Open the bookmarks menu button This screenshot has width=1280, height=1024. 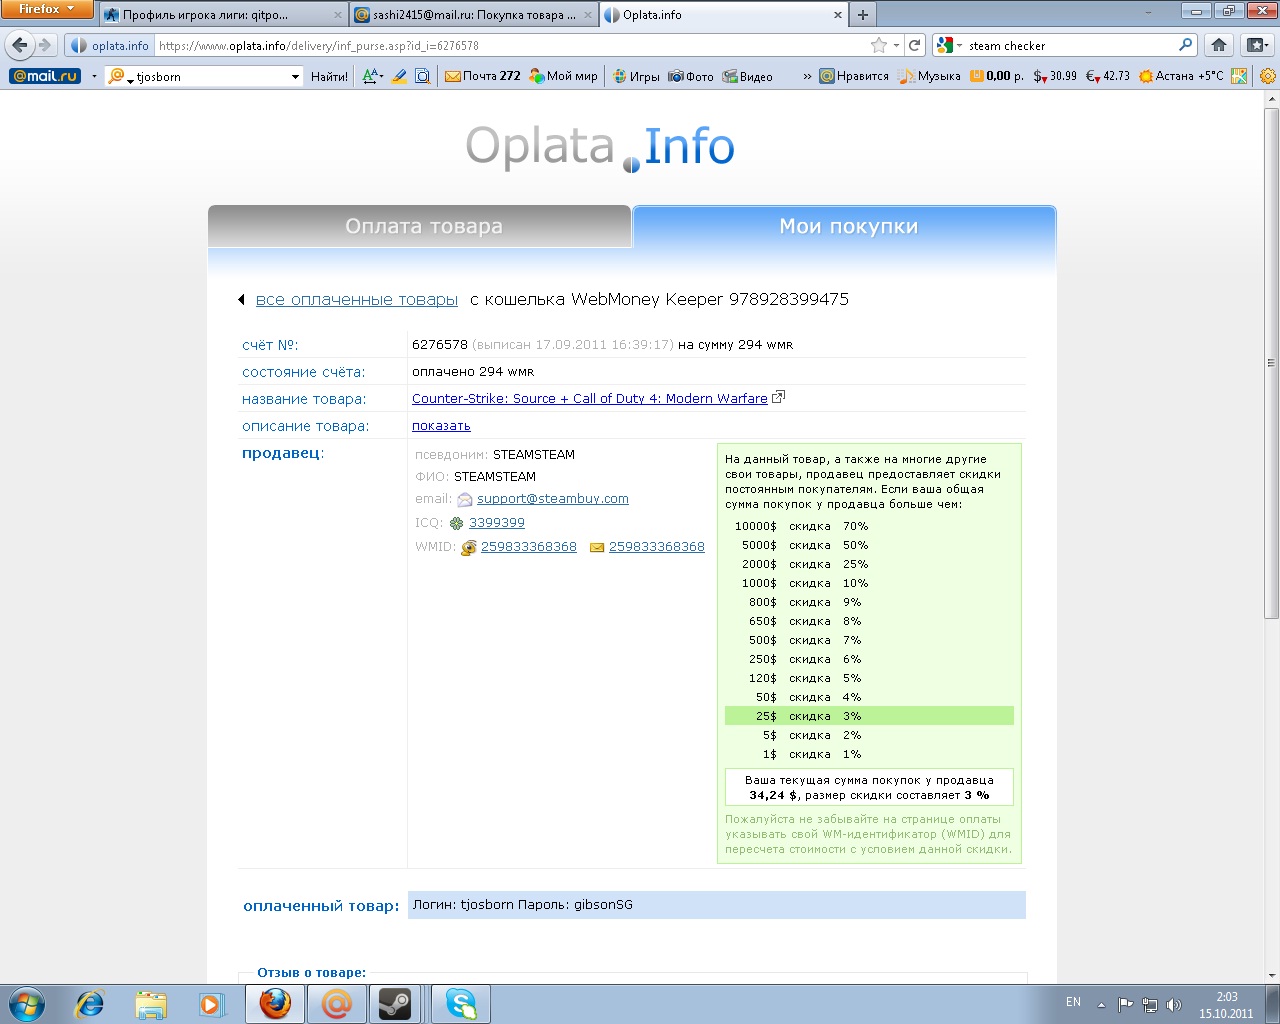click(1256, 45)
